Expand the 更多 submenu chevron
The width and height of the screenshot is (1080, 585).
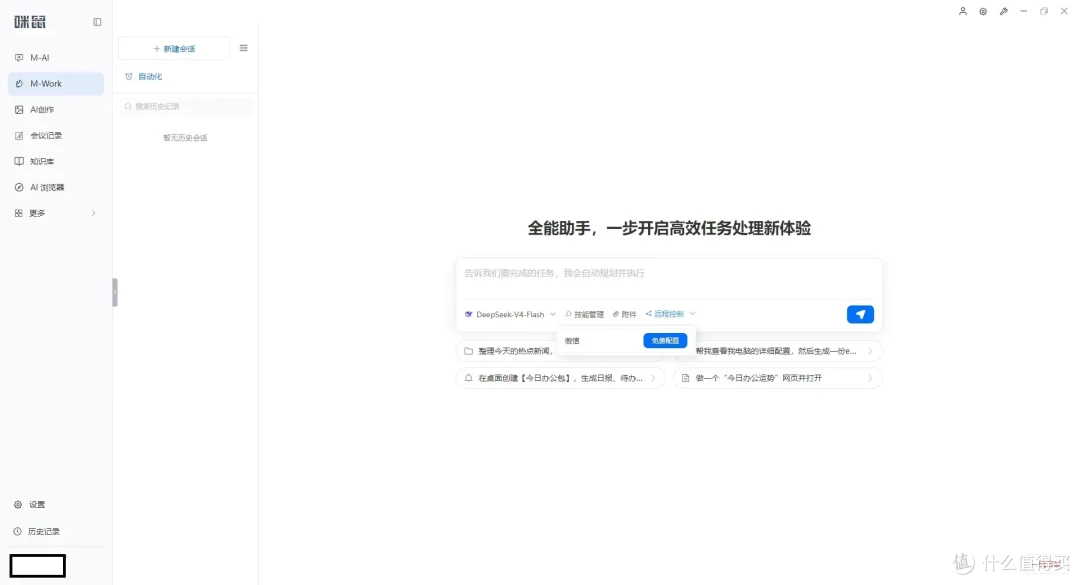point(94,214)
